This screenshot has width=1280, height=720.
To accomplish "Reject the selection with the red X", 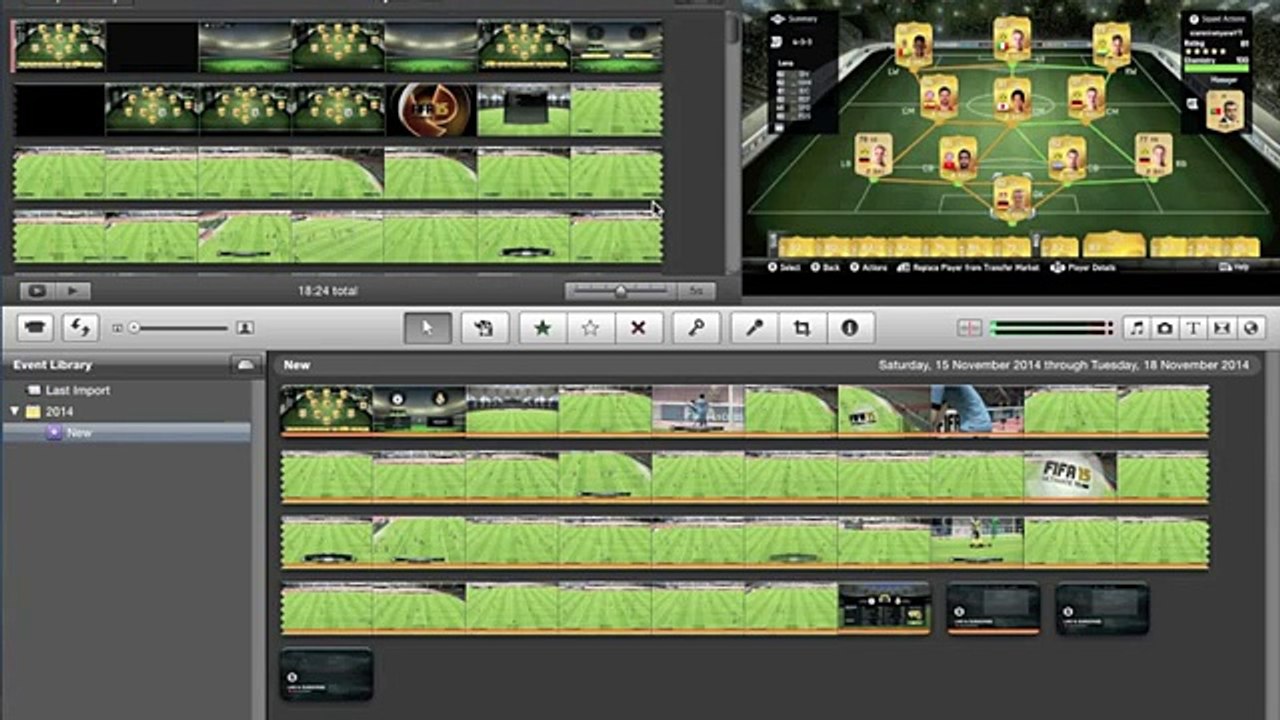I will click(x=638, y=328).
